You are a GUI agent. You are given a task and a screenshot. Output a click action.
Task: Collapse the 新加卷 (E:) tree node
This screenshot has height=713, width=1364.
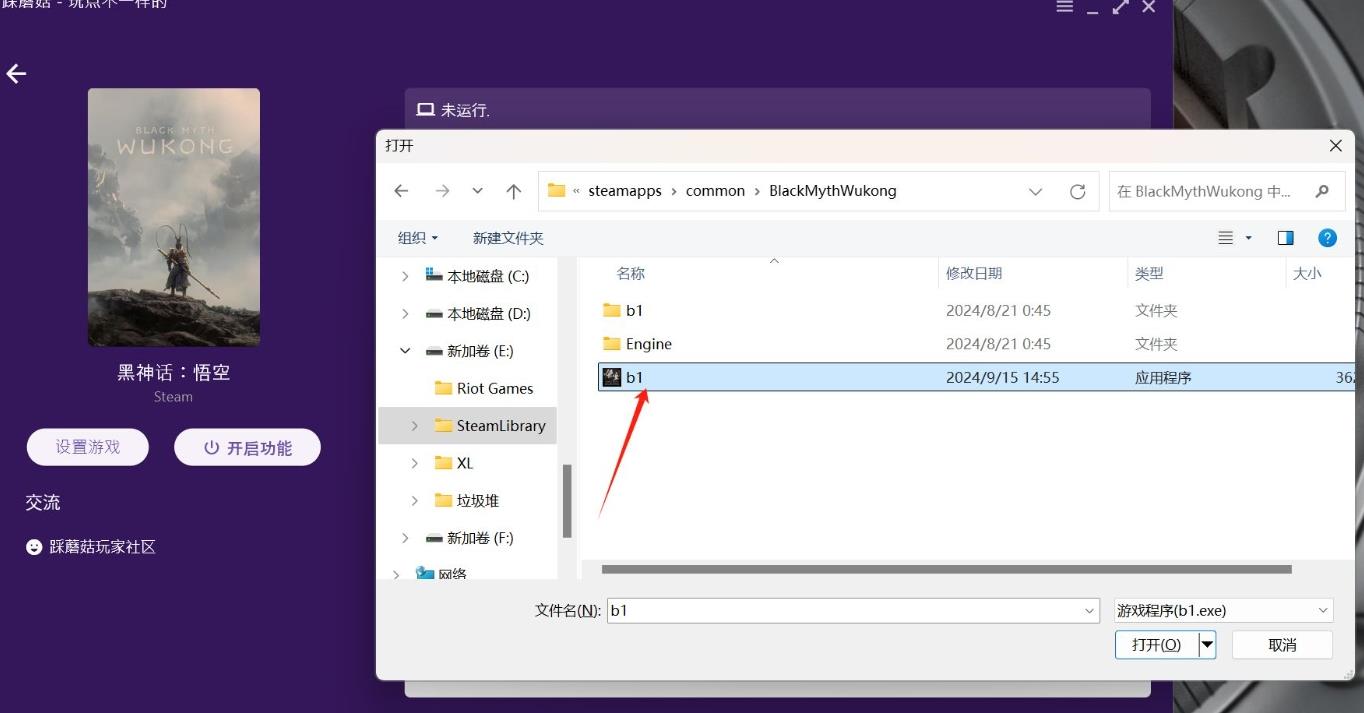[x=405, y=351]
